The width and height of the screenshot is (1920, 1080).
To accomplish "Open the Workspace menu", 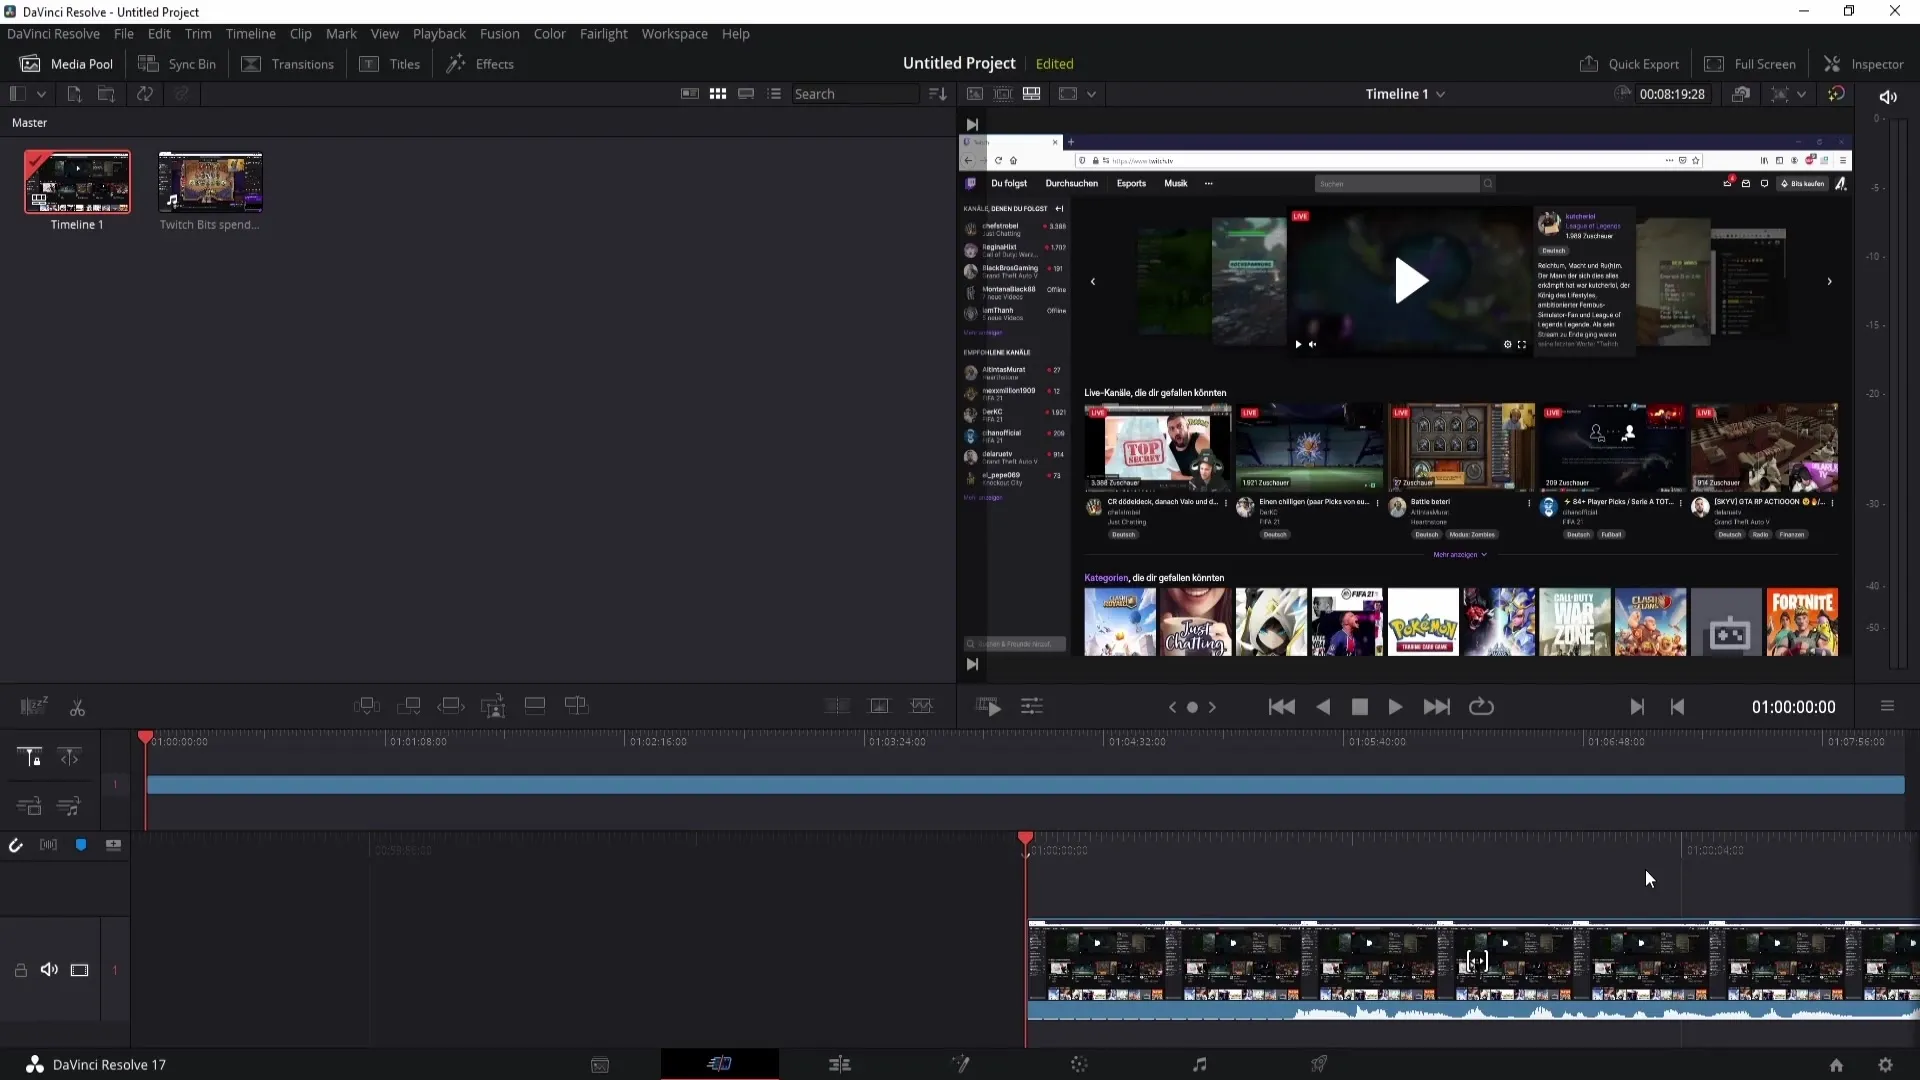I will coord(674,34).
